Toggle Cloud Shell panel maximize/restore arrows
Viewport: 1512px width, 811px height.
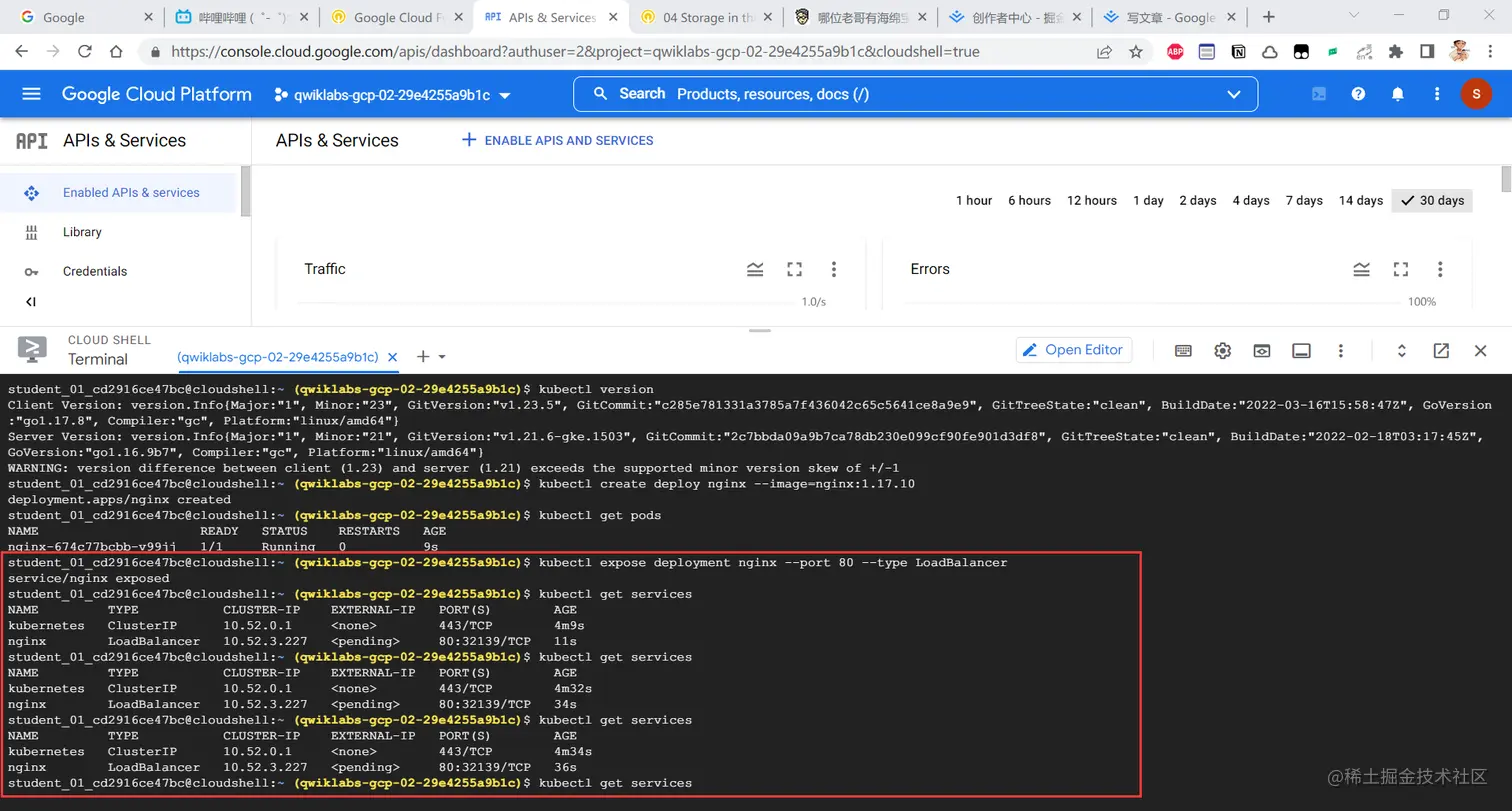pyautogui.click(x=1402, y=350)
